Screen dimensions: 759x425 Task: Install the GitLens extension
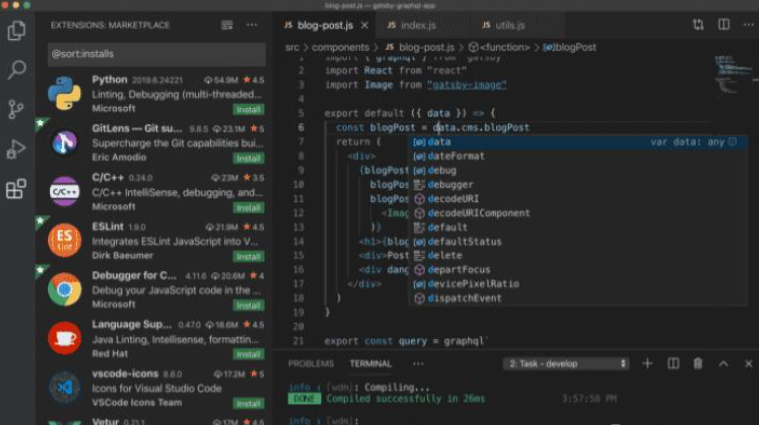[x=248, y=158]
